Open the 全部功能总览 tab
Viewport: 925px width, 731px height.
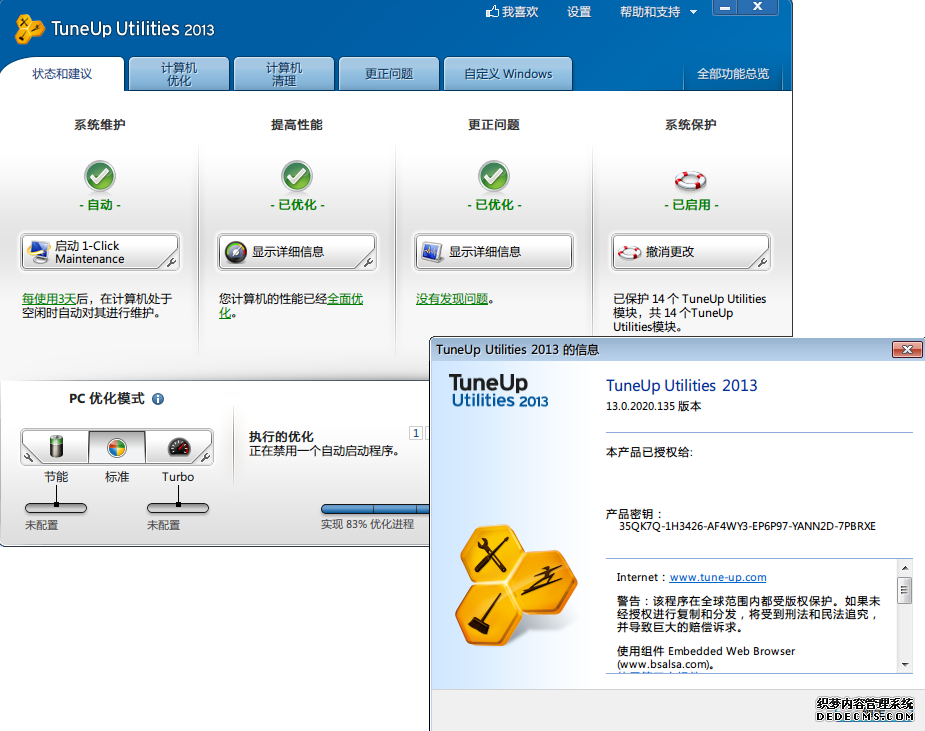click(x=733, y=74)
